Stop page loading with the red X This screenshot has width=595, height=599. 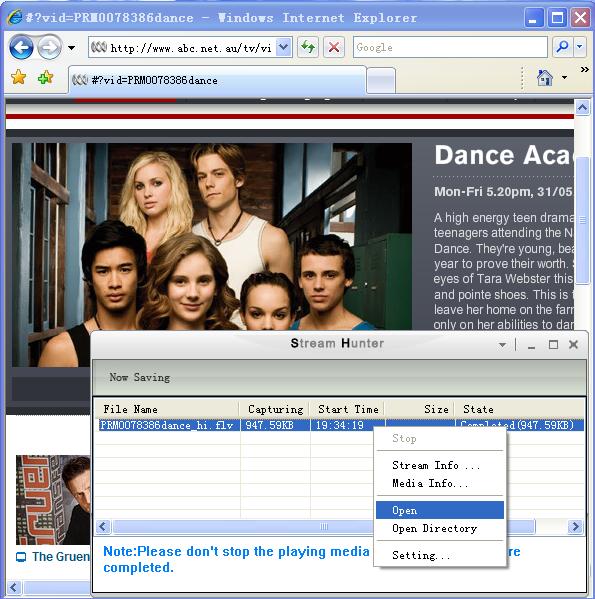(334, 47)
